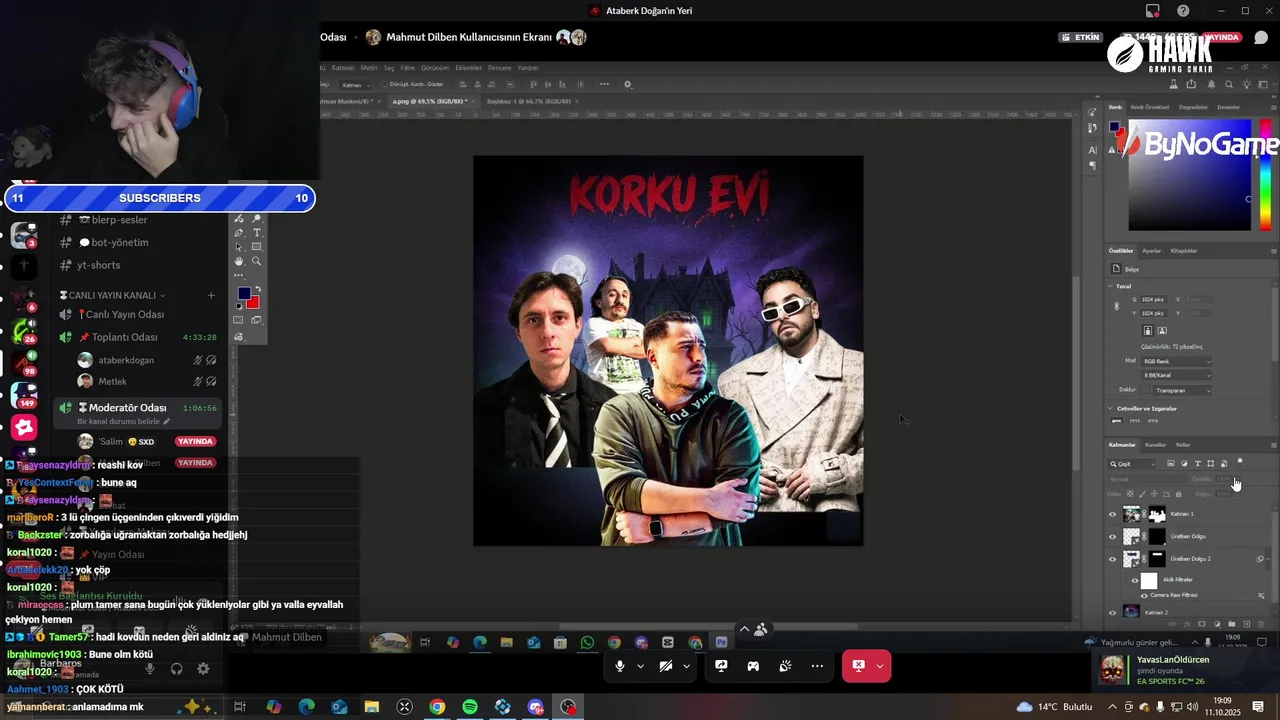Create a new layer with plus icon

coord(1247,624)
